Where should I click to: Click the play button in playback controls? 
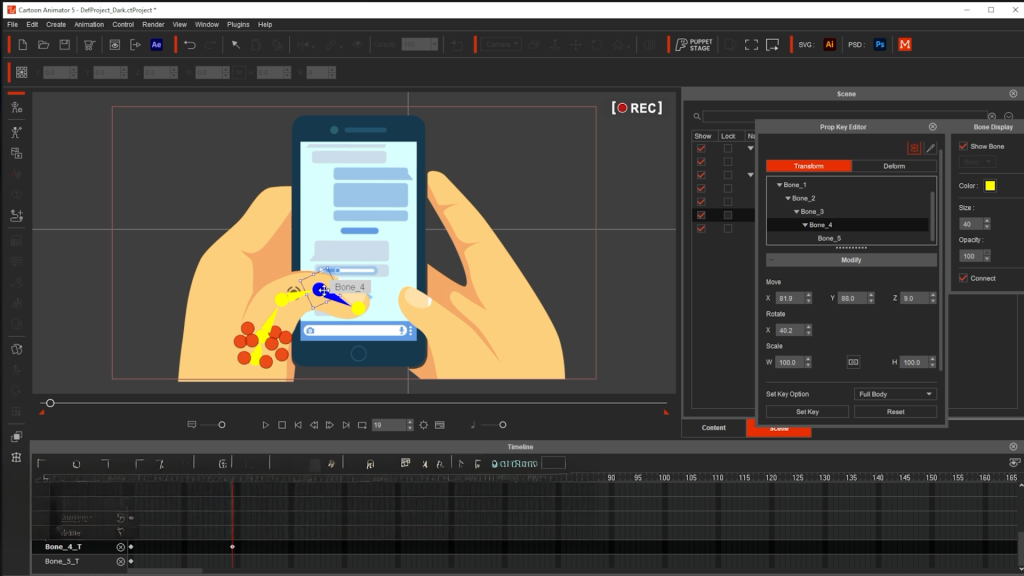coord(265,425)
